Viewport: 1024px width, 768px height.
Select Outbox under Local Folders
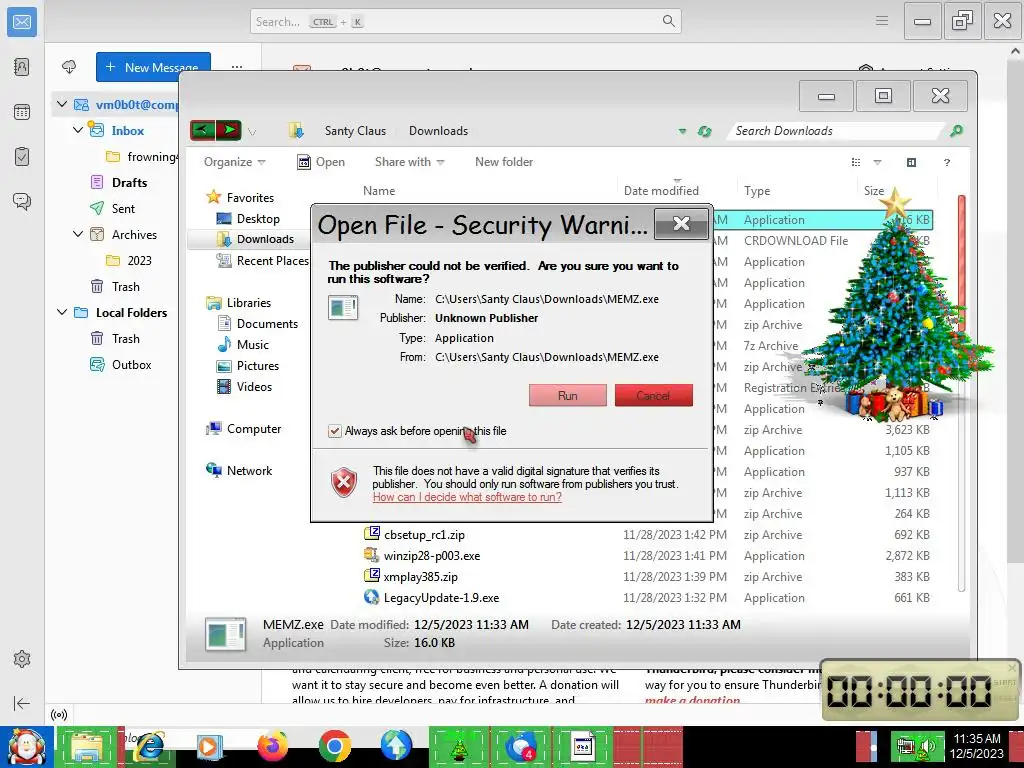[131, 364]
